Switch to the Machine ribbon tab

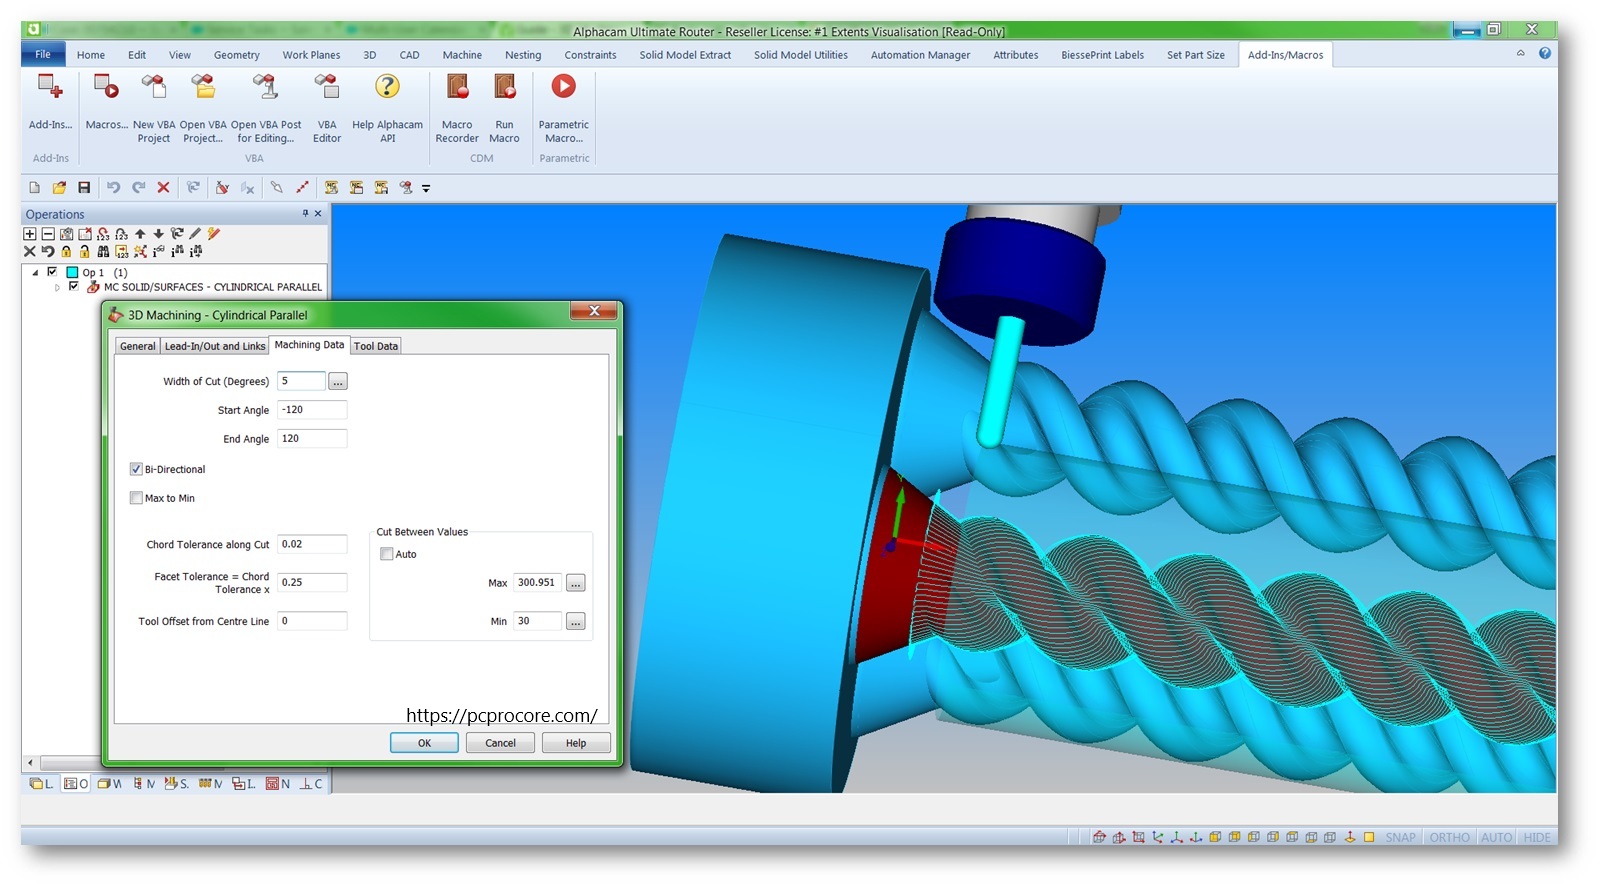click(462, 55)
